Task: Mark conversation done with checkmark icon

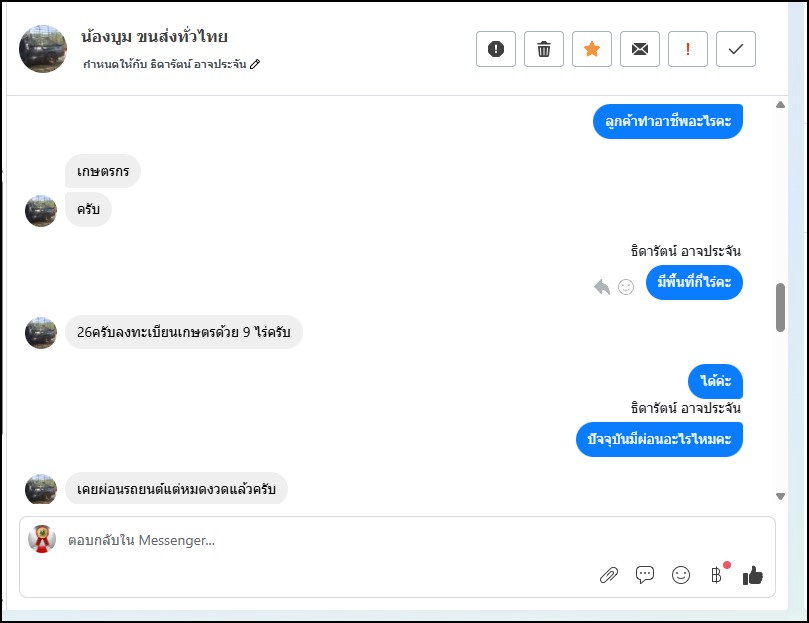Action: (x=736, y=49)
